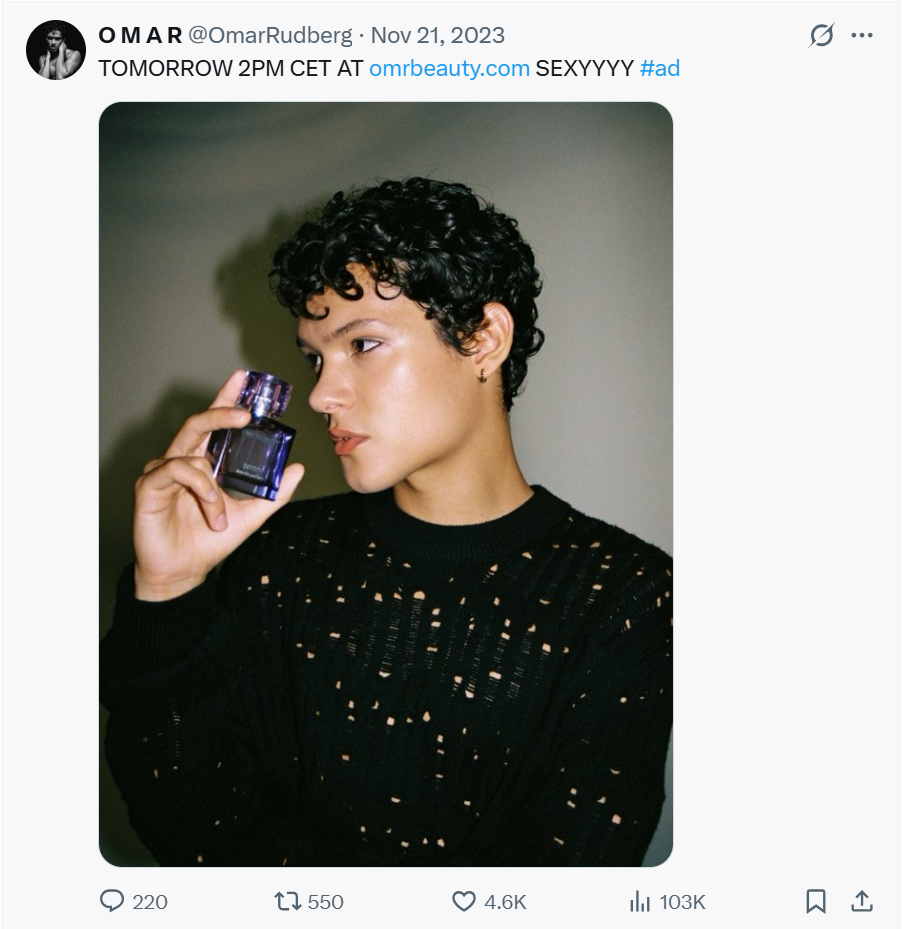Like the post with the heart icon
The image size is (902, 929).
464,901
